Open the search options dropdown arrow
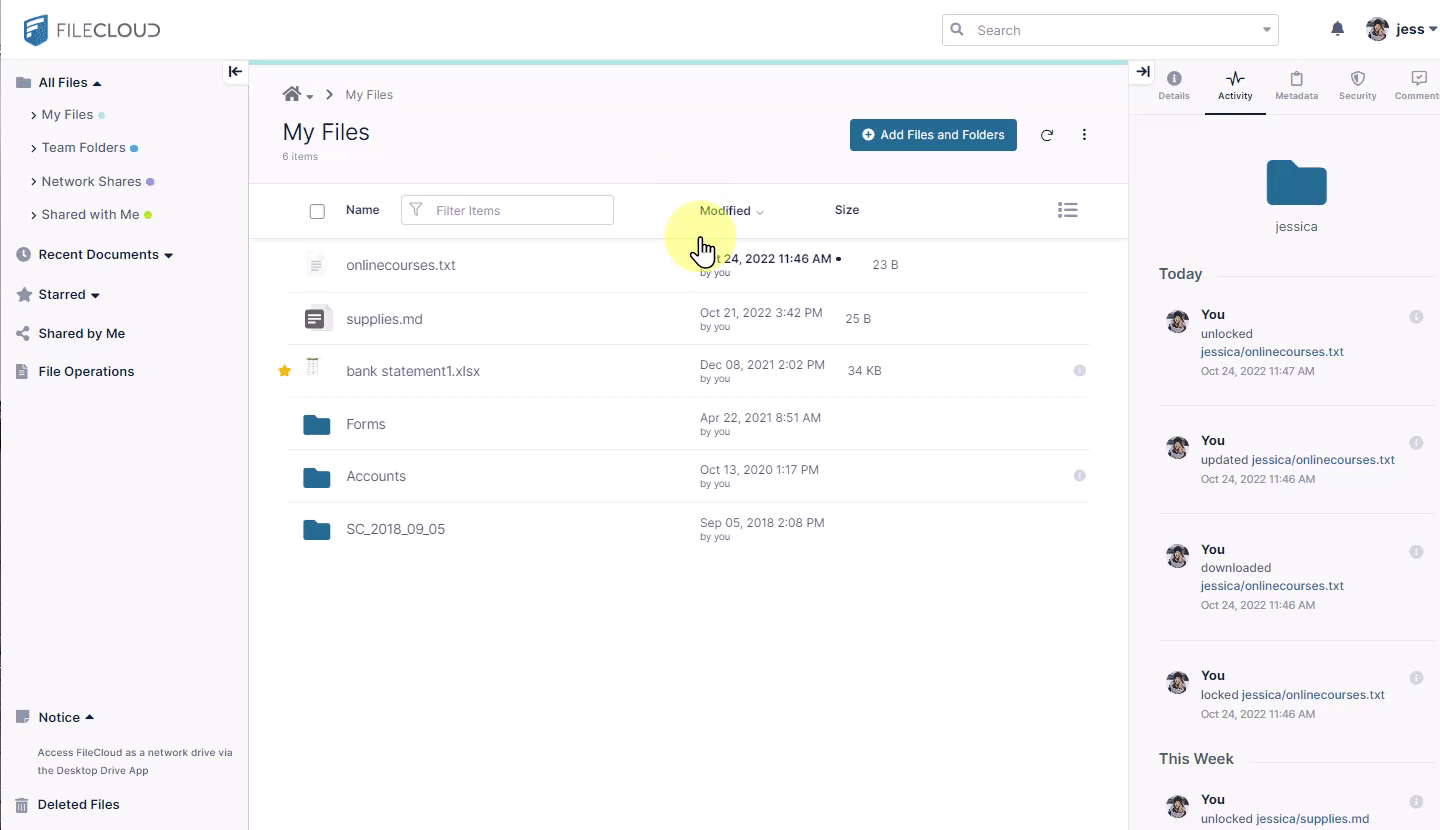This screenshot has height=830, width=1440. pos(1268,30)
